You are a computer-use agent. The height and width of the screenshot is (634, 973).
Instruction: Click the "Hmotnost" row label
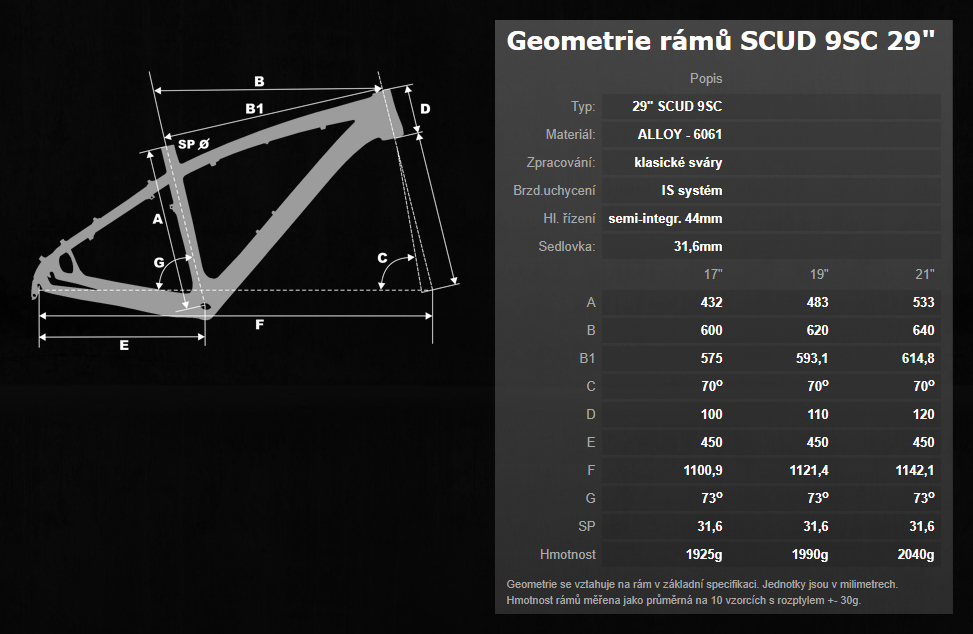tap(567, 555)
